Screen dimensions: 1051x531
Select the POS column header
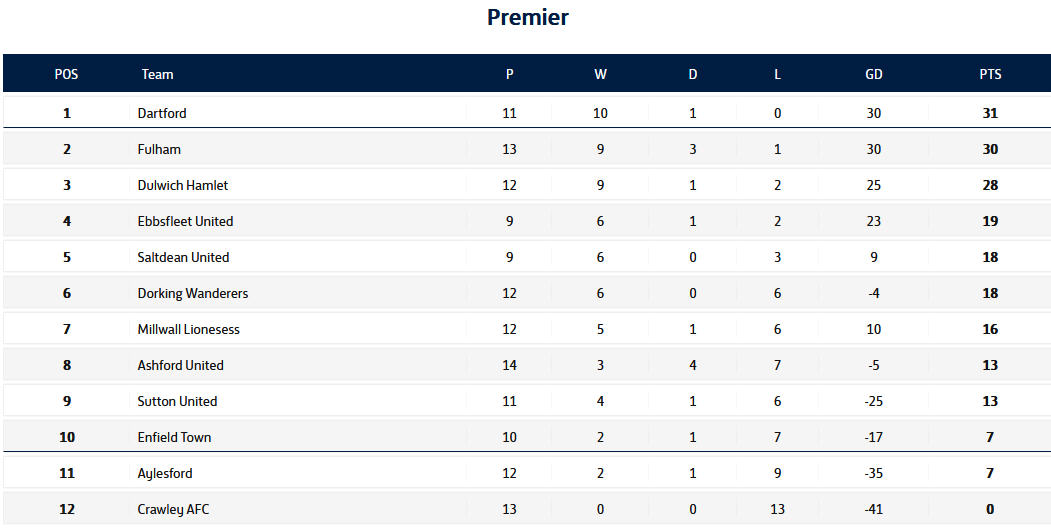pyautogui.click(x=66, y=74)
